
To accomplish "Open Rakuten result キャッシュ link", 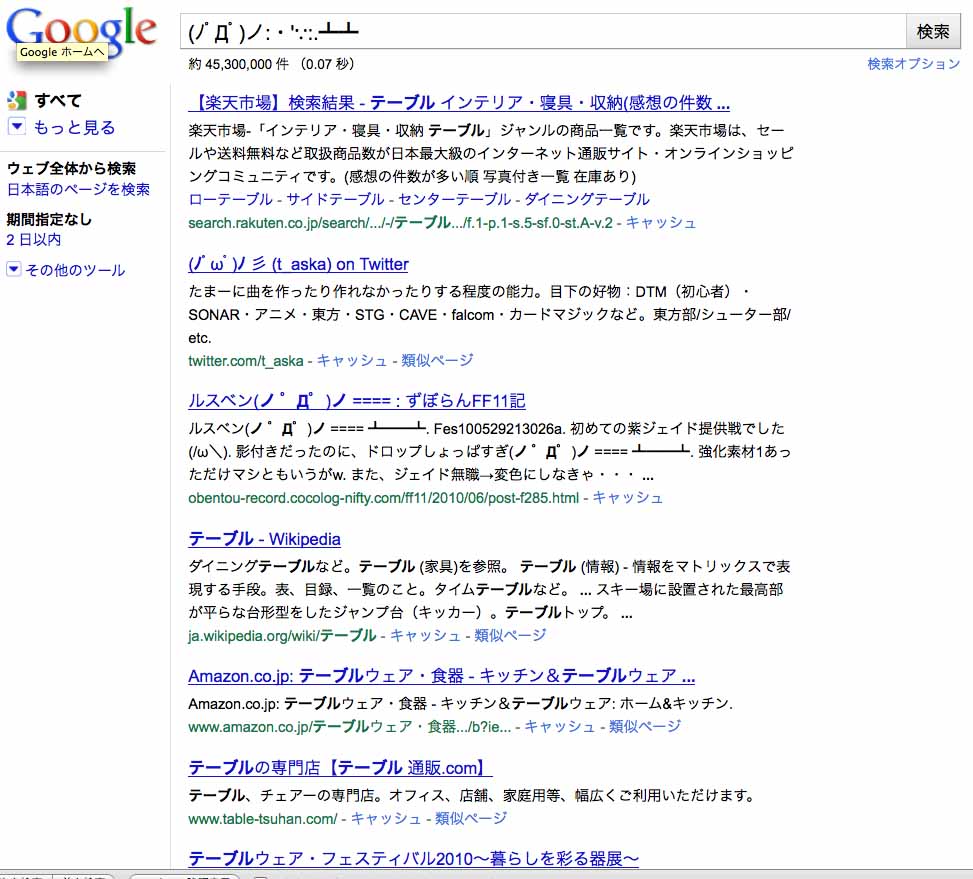I will tap(661, 223).
